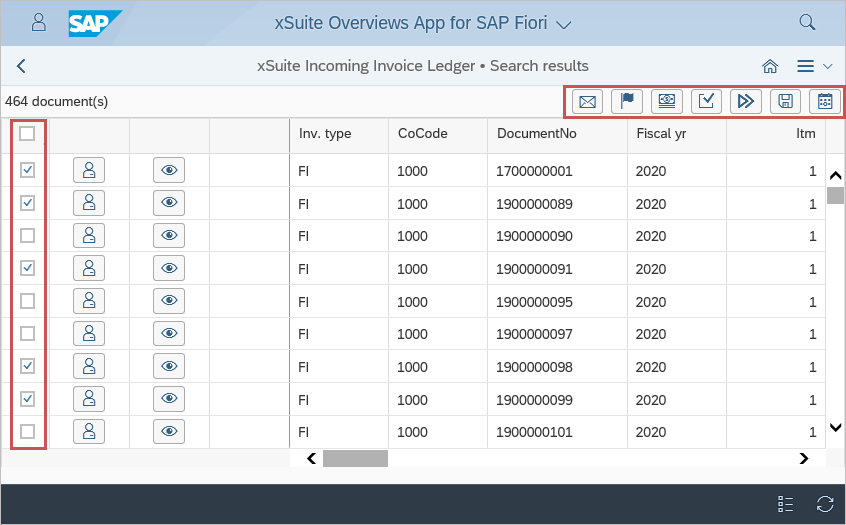Open person icon for document 1900000095
Viewport: 846px width, 525px height.
[x=89, y=301]
